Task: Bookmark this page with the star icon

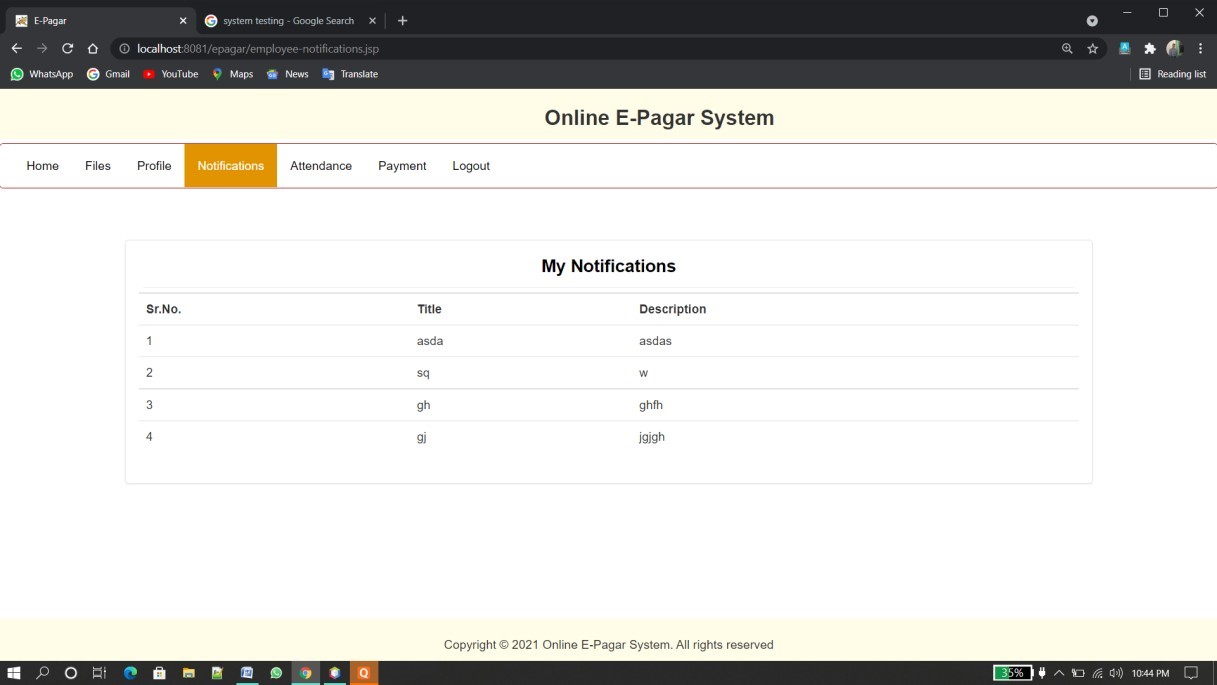Action: coord(1092,48)
